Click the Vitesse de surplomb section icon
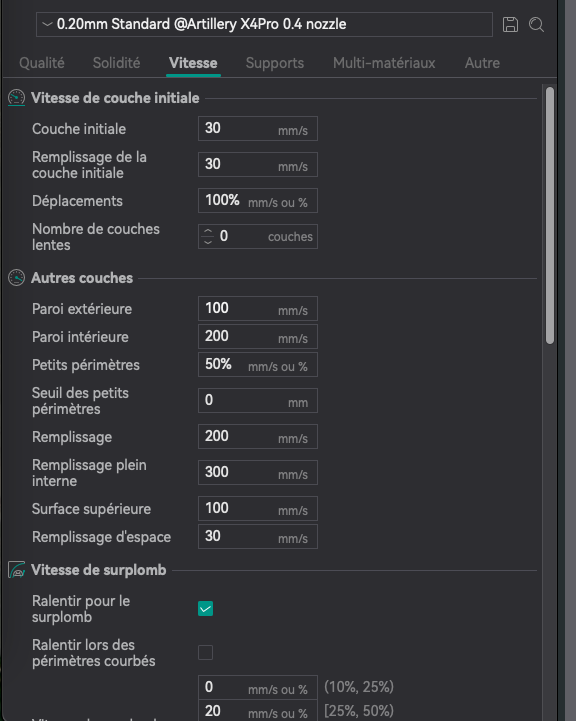 click(x=17, y=570)
